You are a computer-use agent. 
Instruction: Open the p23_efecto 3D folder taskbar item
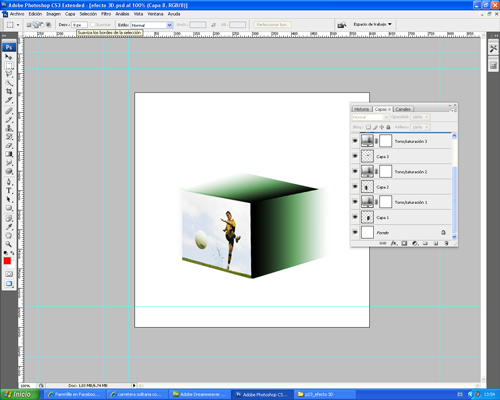click(x=325, y=394)
